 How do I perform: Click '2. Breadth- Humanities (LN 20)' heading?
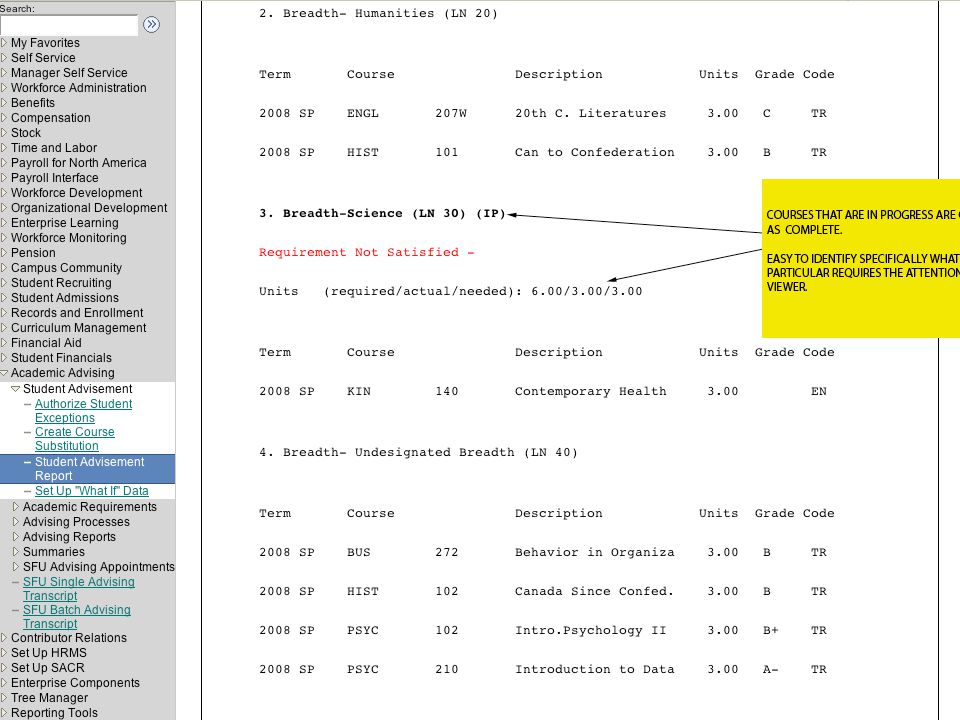tap(378, 13)
